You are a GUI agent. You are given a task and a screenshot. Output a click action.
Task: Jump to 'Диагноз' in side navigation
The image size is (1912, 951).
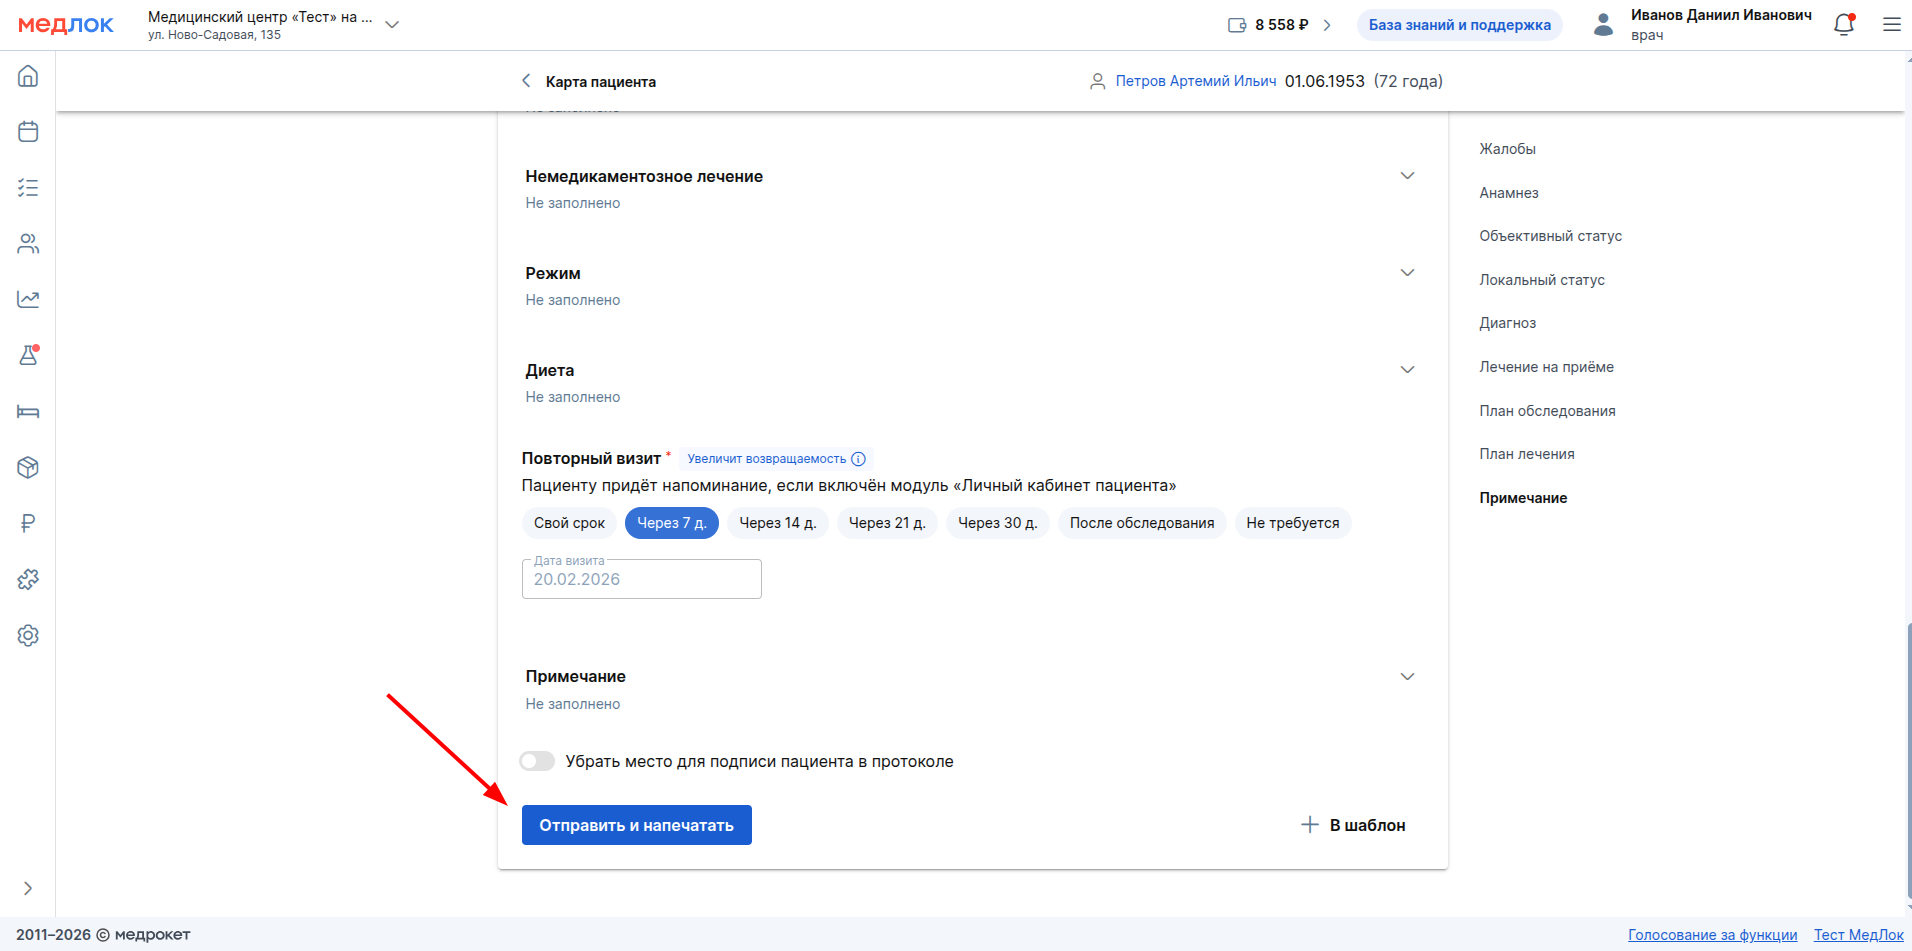pyautogui.click(x=1507, y=323)
